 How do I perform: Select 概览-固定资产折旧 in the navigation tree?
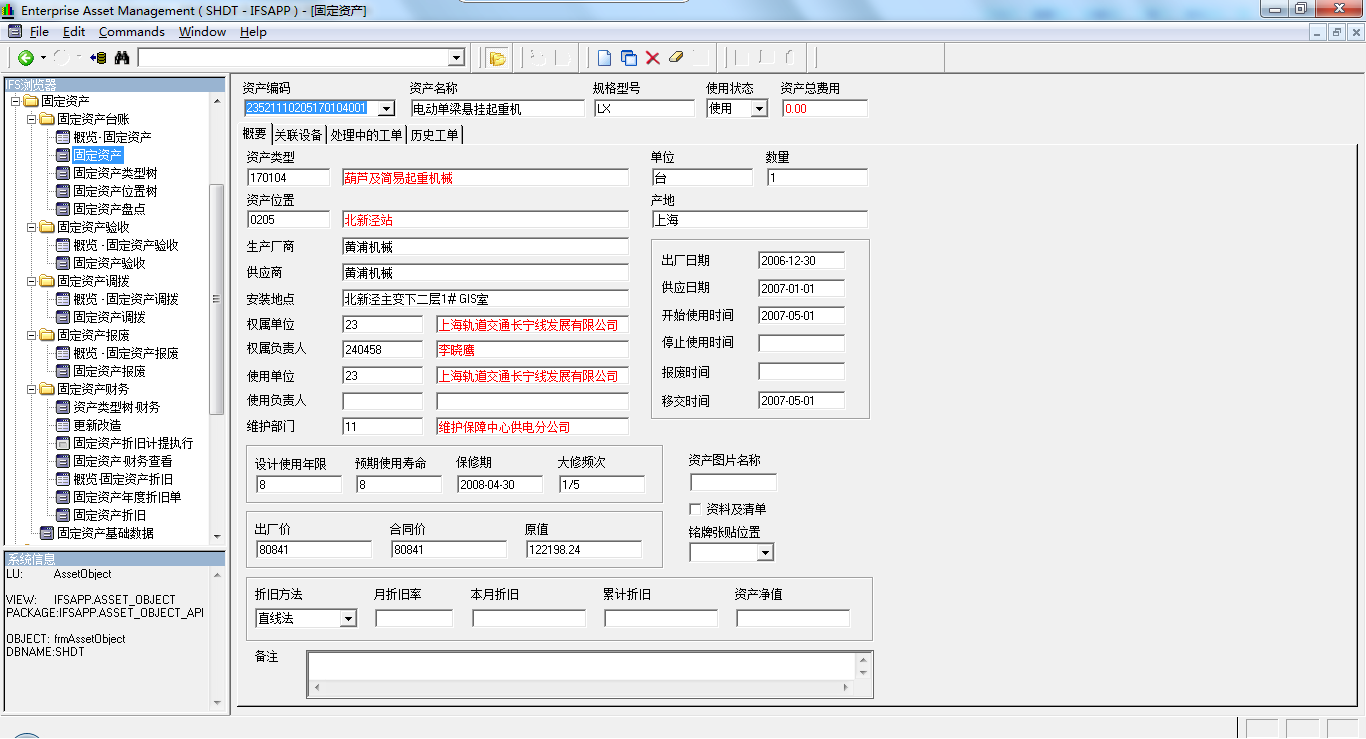(x=118, y=479)
